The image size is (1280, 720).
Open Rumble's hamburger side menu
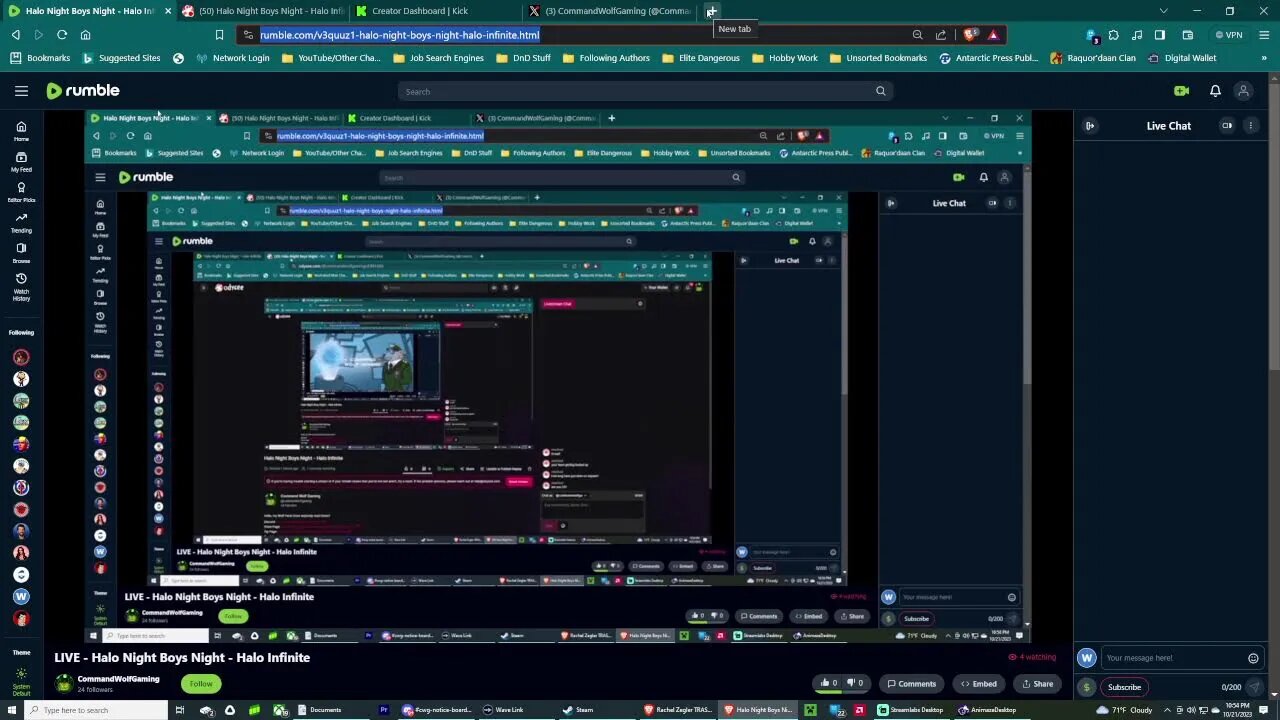[21, 91]
